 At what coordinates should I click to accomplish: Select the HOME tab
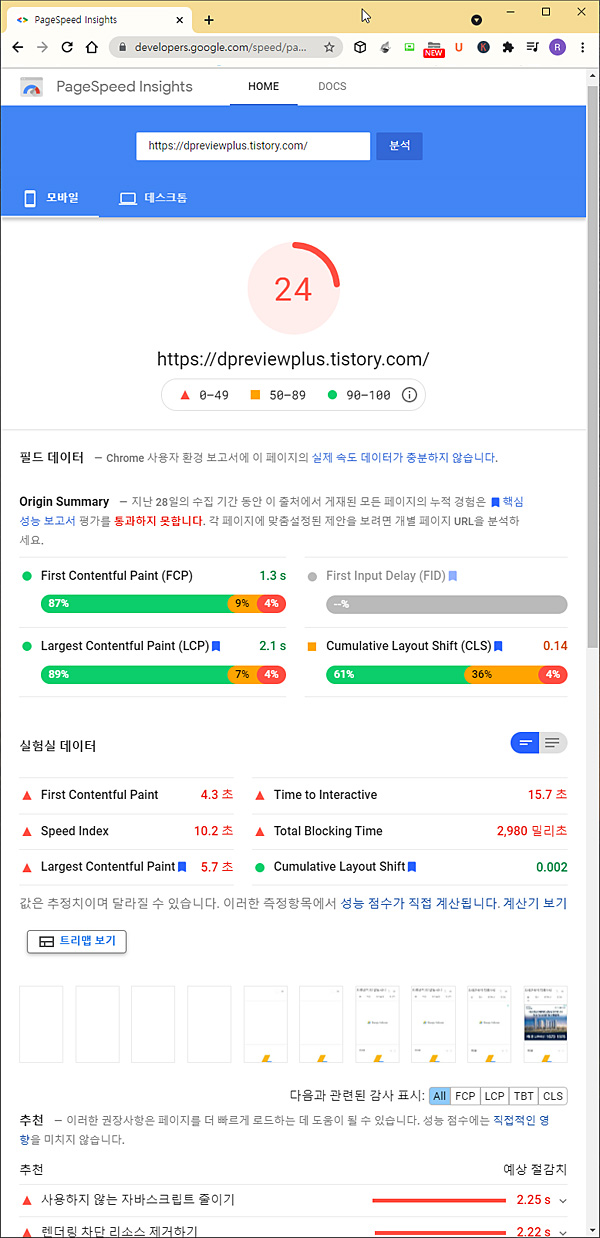(264, 87)
